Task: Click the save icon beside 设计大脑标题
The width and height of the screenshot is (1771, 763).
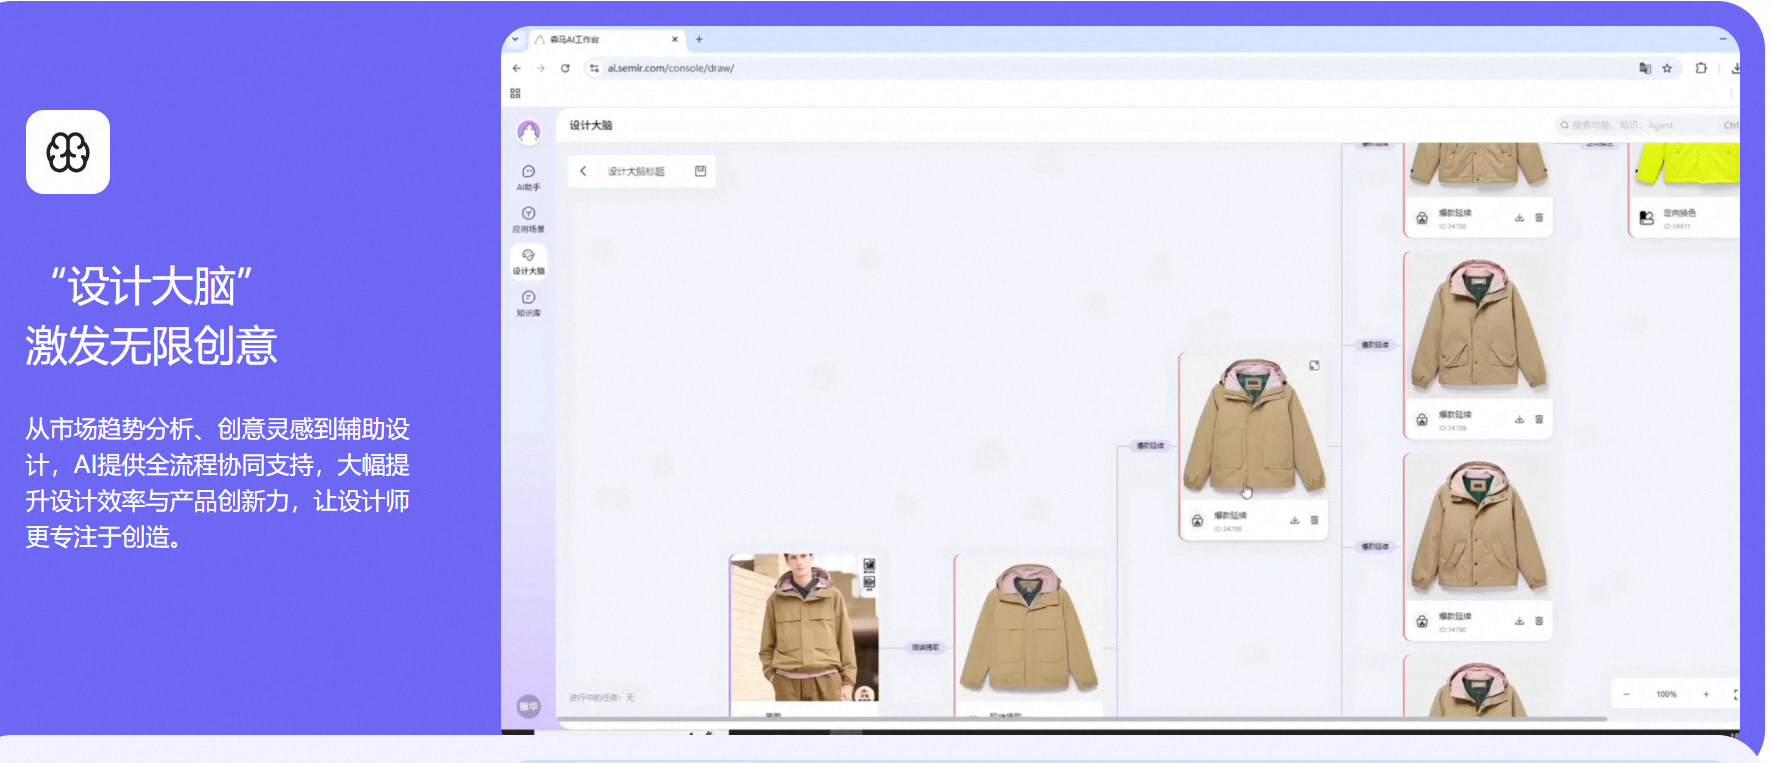Action: [x=700, y=171]
